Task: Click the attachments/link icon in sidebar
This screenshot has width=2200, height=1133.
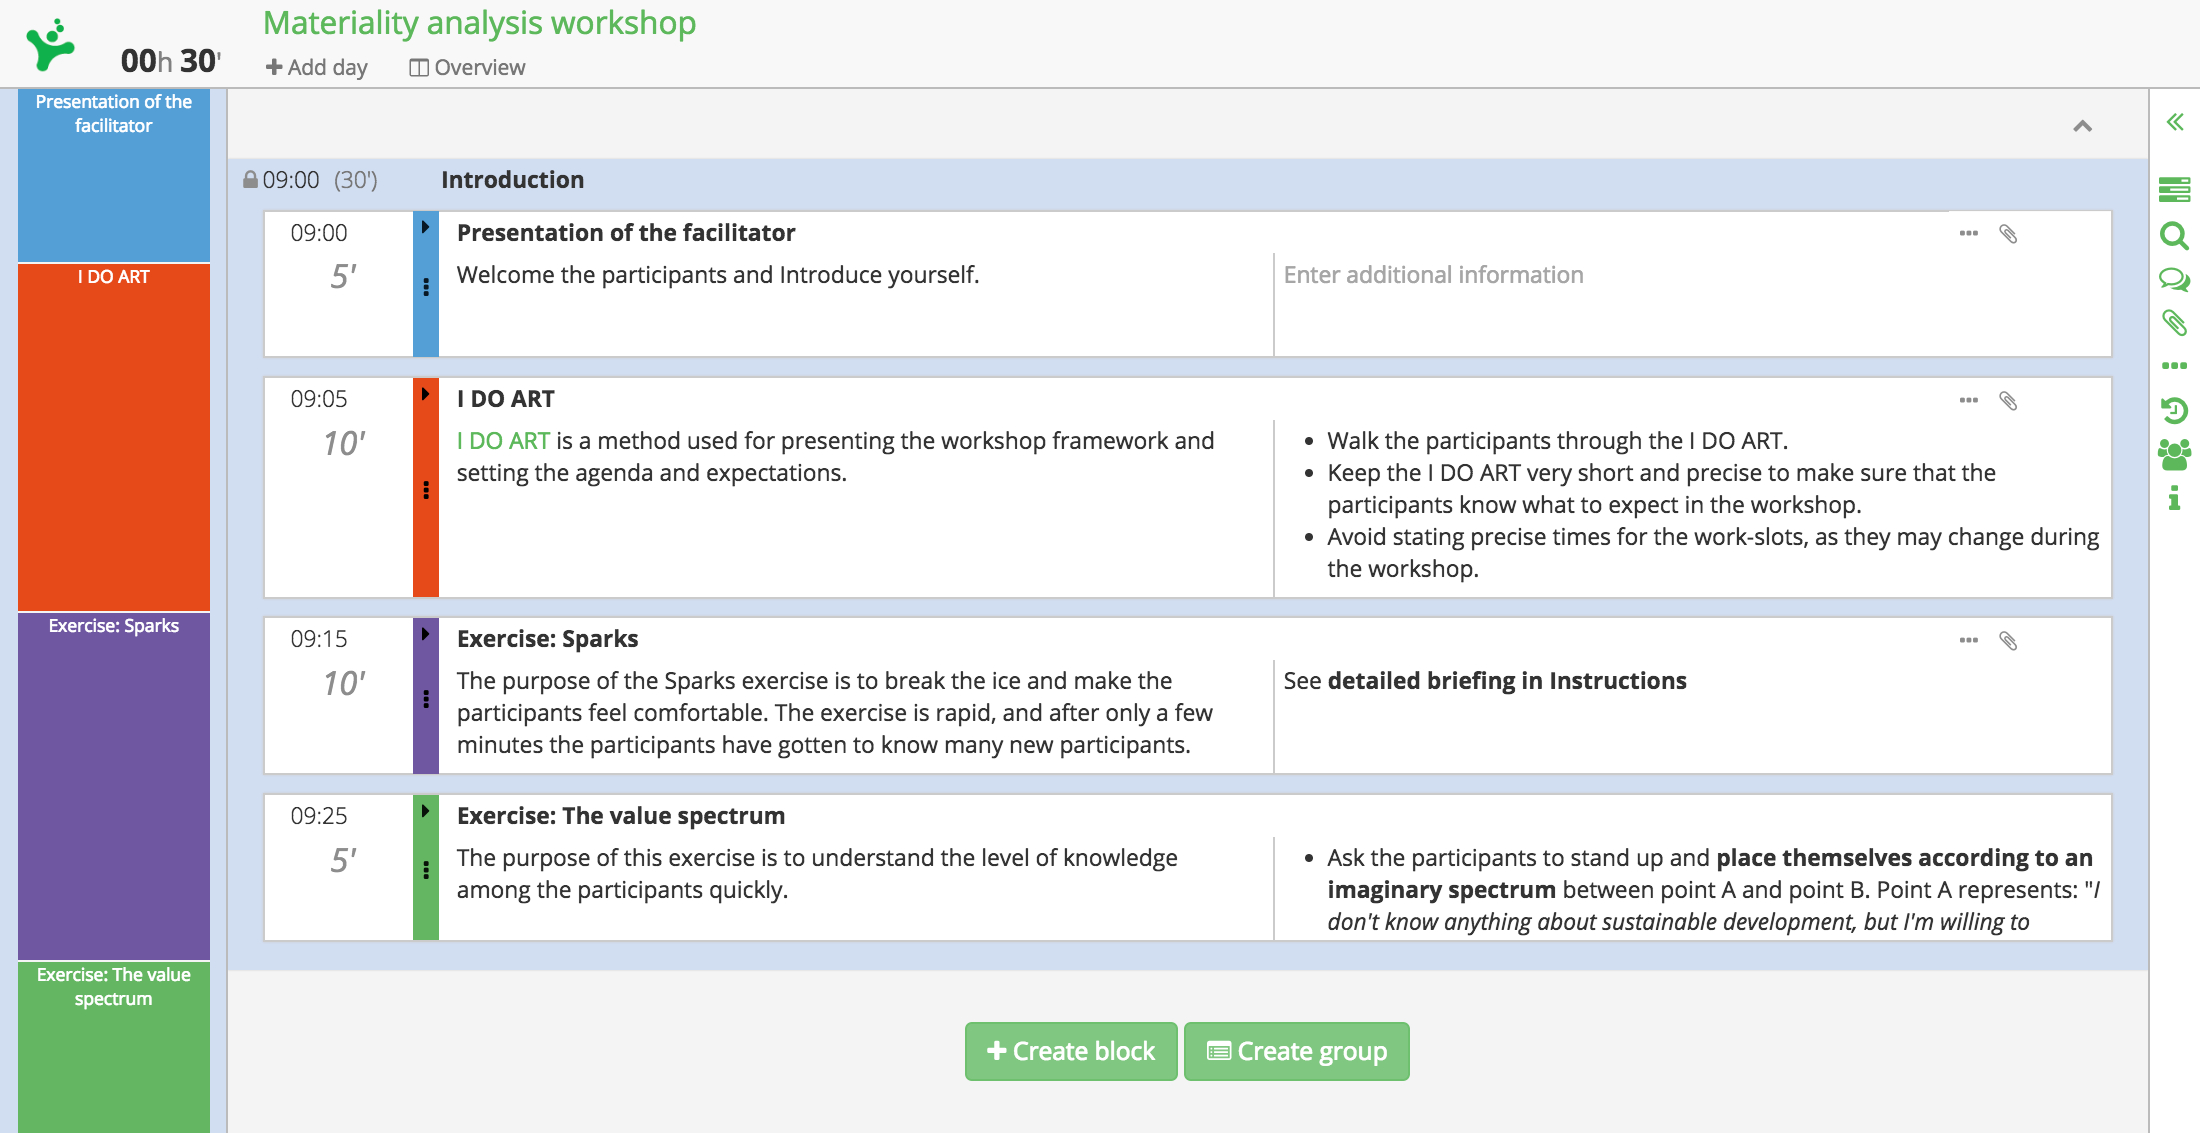Action: coord(2177,322)
